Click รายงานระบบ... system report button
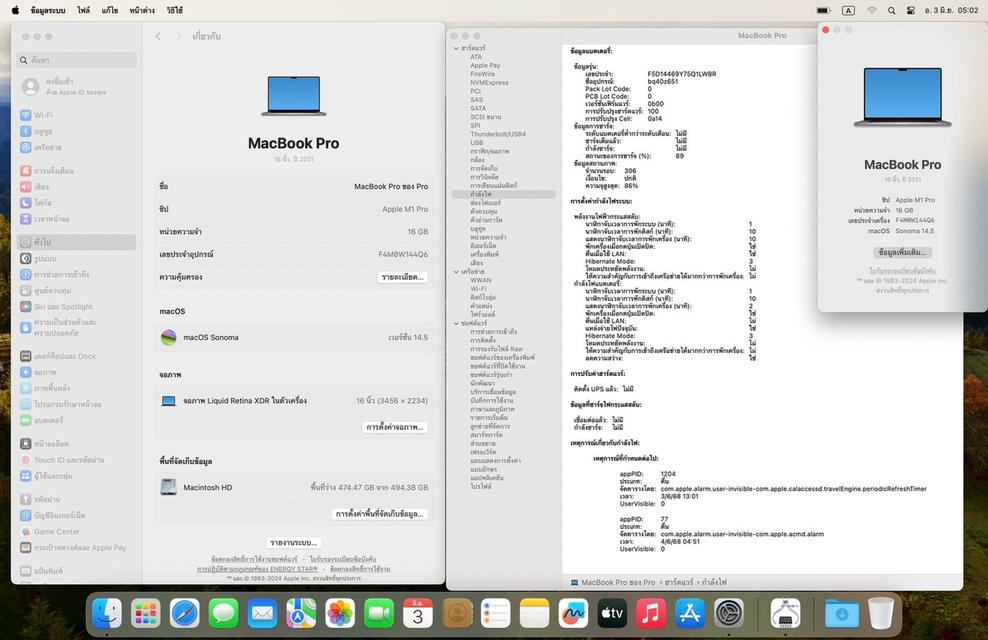 (x=294, y=542)
